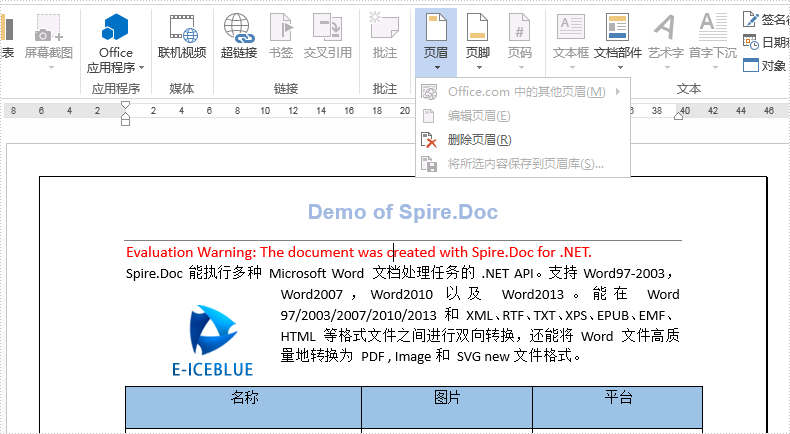Collapse the open 页眉 header dropdown
The height and width of the screenshot is (434, 790).
[x=436, y=42]
